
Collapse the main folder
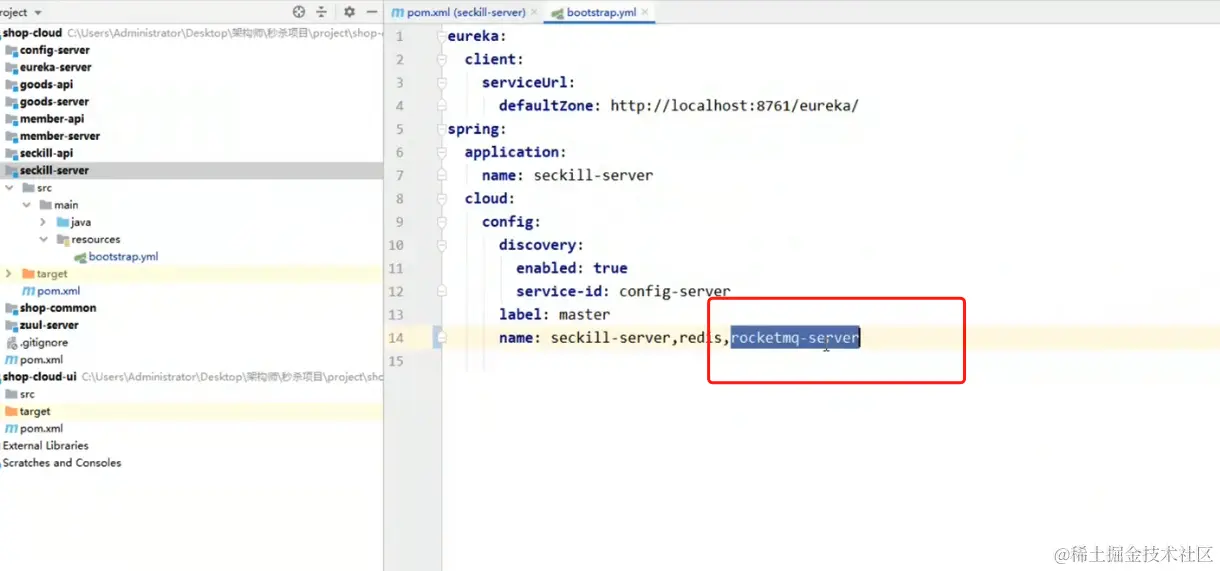pyautogui.click(x=27, y=204)
